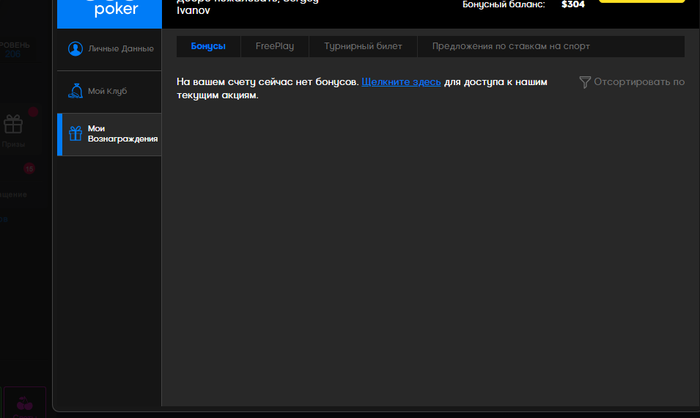The height and width of the screenshot is (418, 700).
Task: Open the Отсортировать по sort dropdown
Action: tap(632, 82)
